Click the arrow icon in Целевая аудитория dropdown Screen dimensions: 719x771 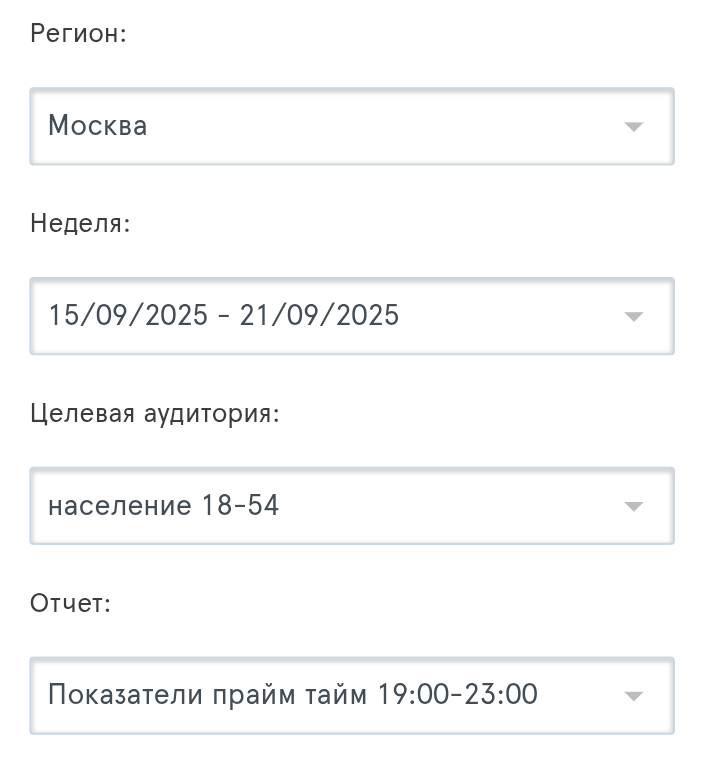click(632, 507)
